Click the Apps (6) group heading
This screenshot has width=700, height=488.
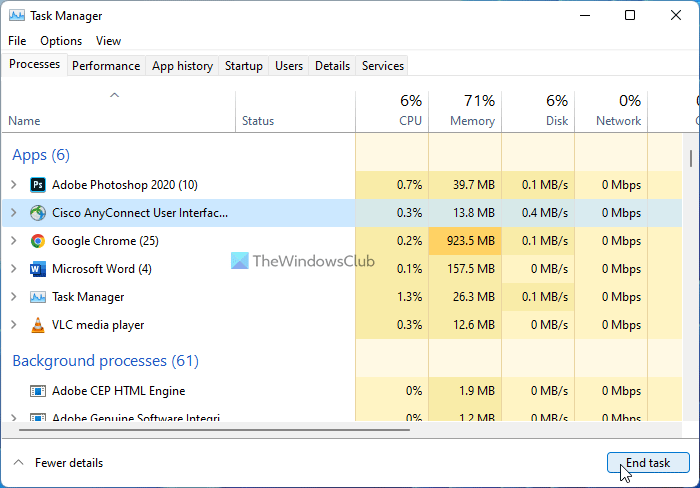[x=41, y=155]
